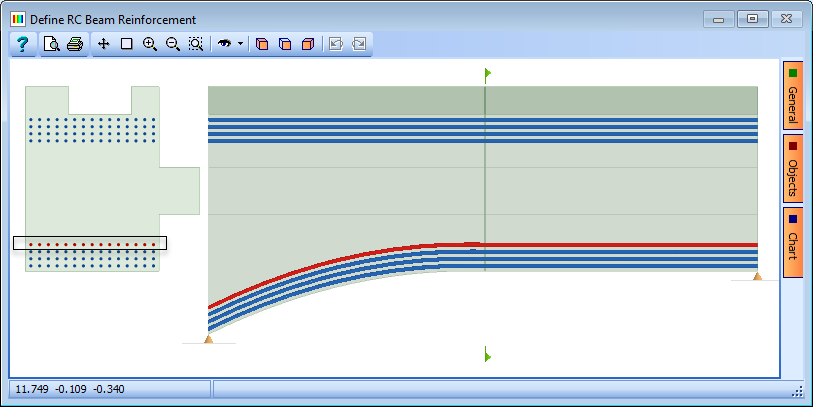Click the zoom in magnifier
Screen dimensions: 813x407
pos(150,44)
